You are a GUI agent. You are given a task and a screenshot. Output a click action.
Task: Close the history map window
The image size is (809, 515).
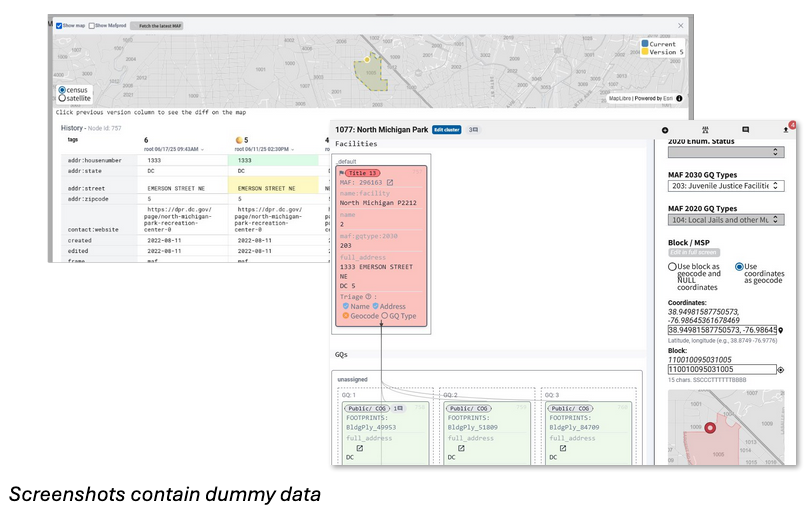point(681,26)
